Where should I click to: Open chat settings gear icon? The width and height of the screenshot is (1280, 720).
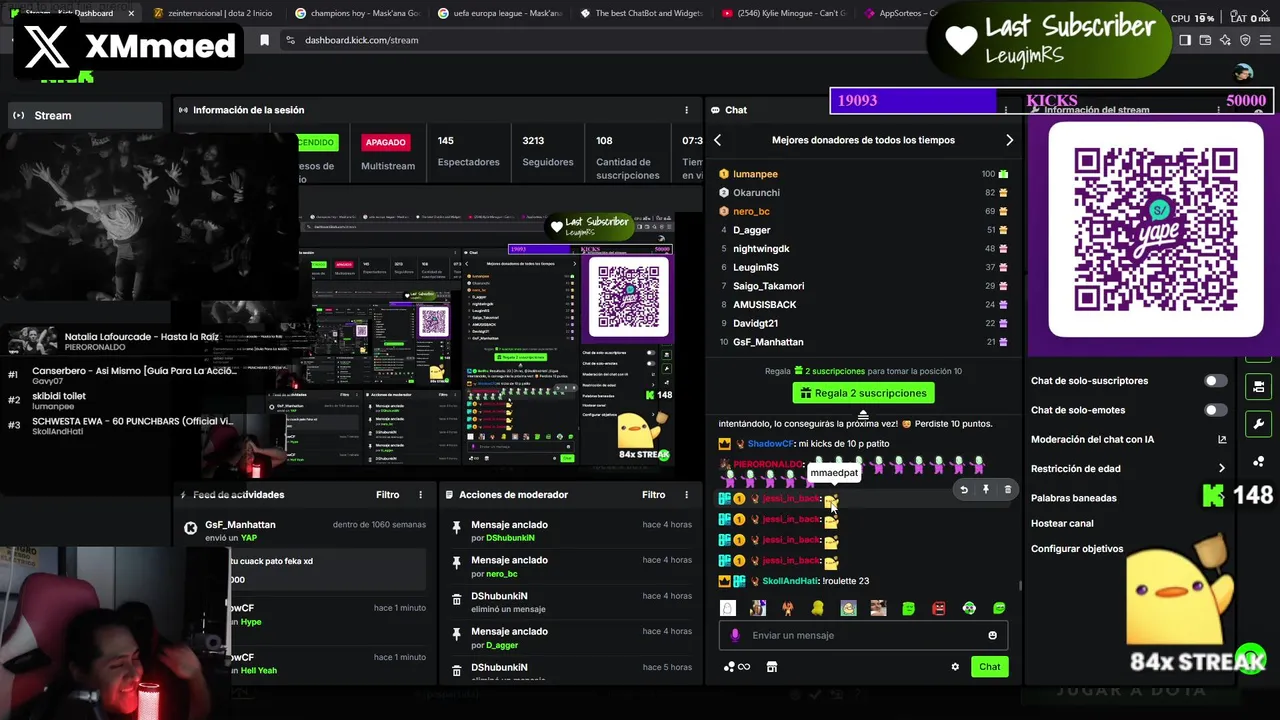pyautogui.click(x=955, y=667)
